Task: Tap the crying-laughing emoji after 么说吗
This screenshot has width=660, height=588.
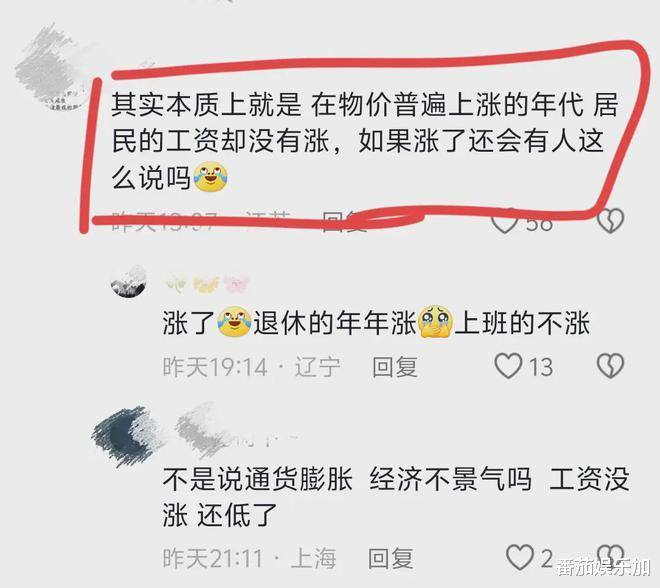Action: (210, 178)
